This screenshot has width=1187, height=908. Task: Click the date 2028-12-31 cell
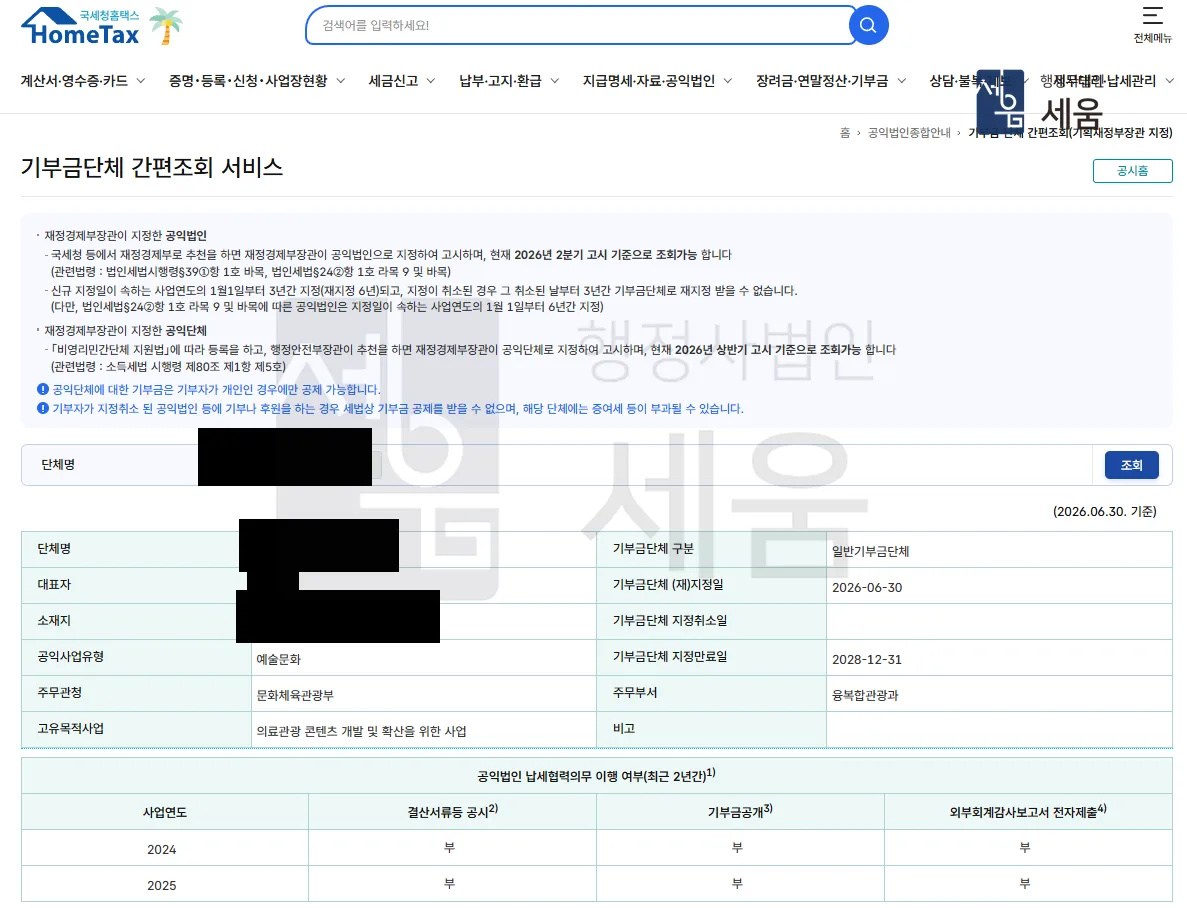[x=999, y=659]
